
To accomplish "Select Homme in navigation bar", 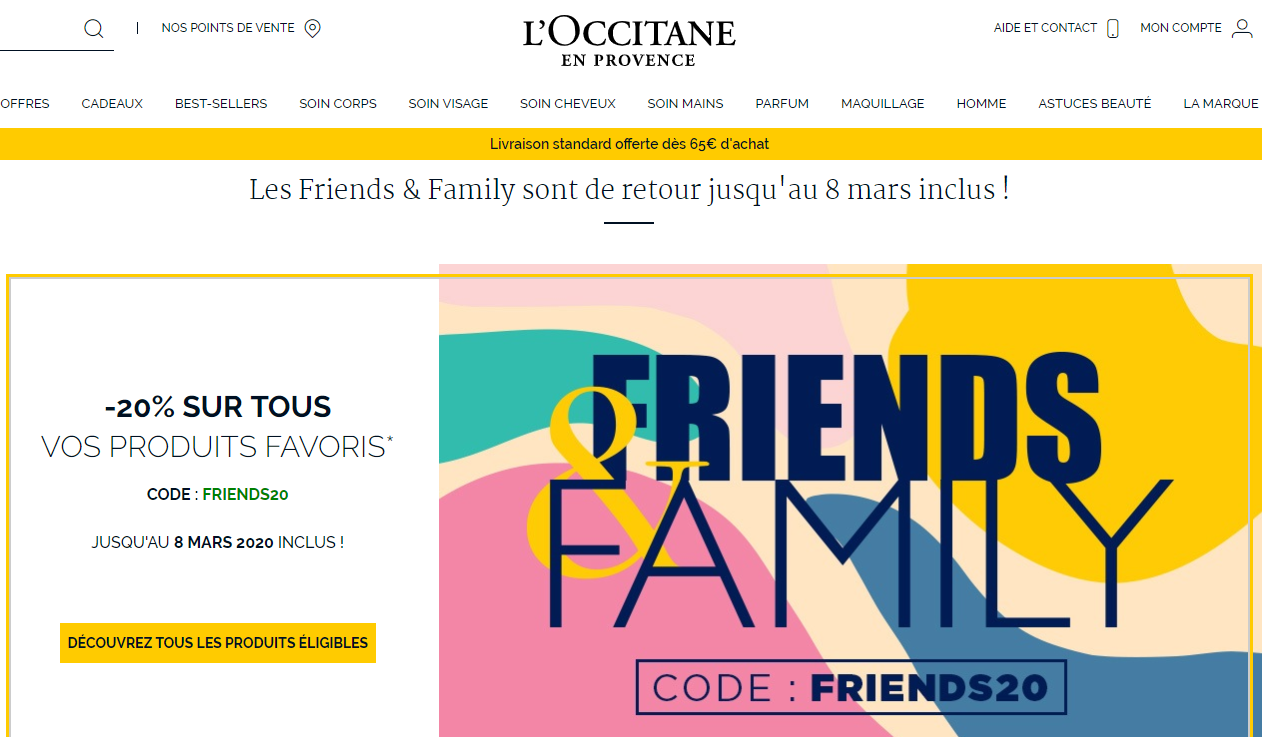I will click(981, 103).
